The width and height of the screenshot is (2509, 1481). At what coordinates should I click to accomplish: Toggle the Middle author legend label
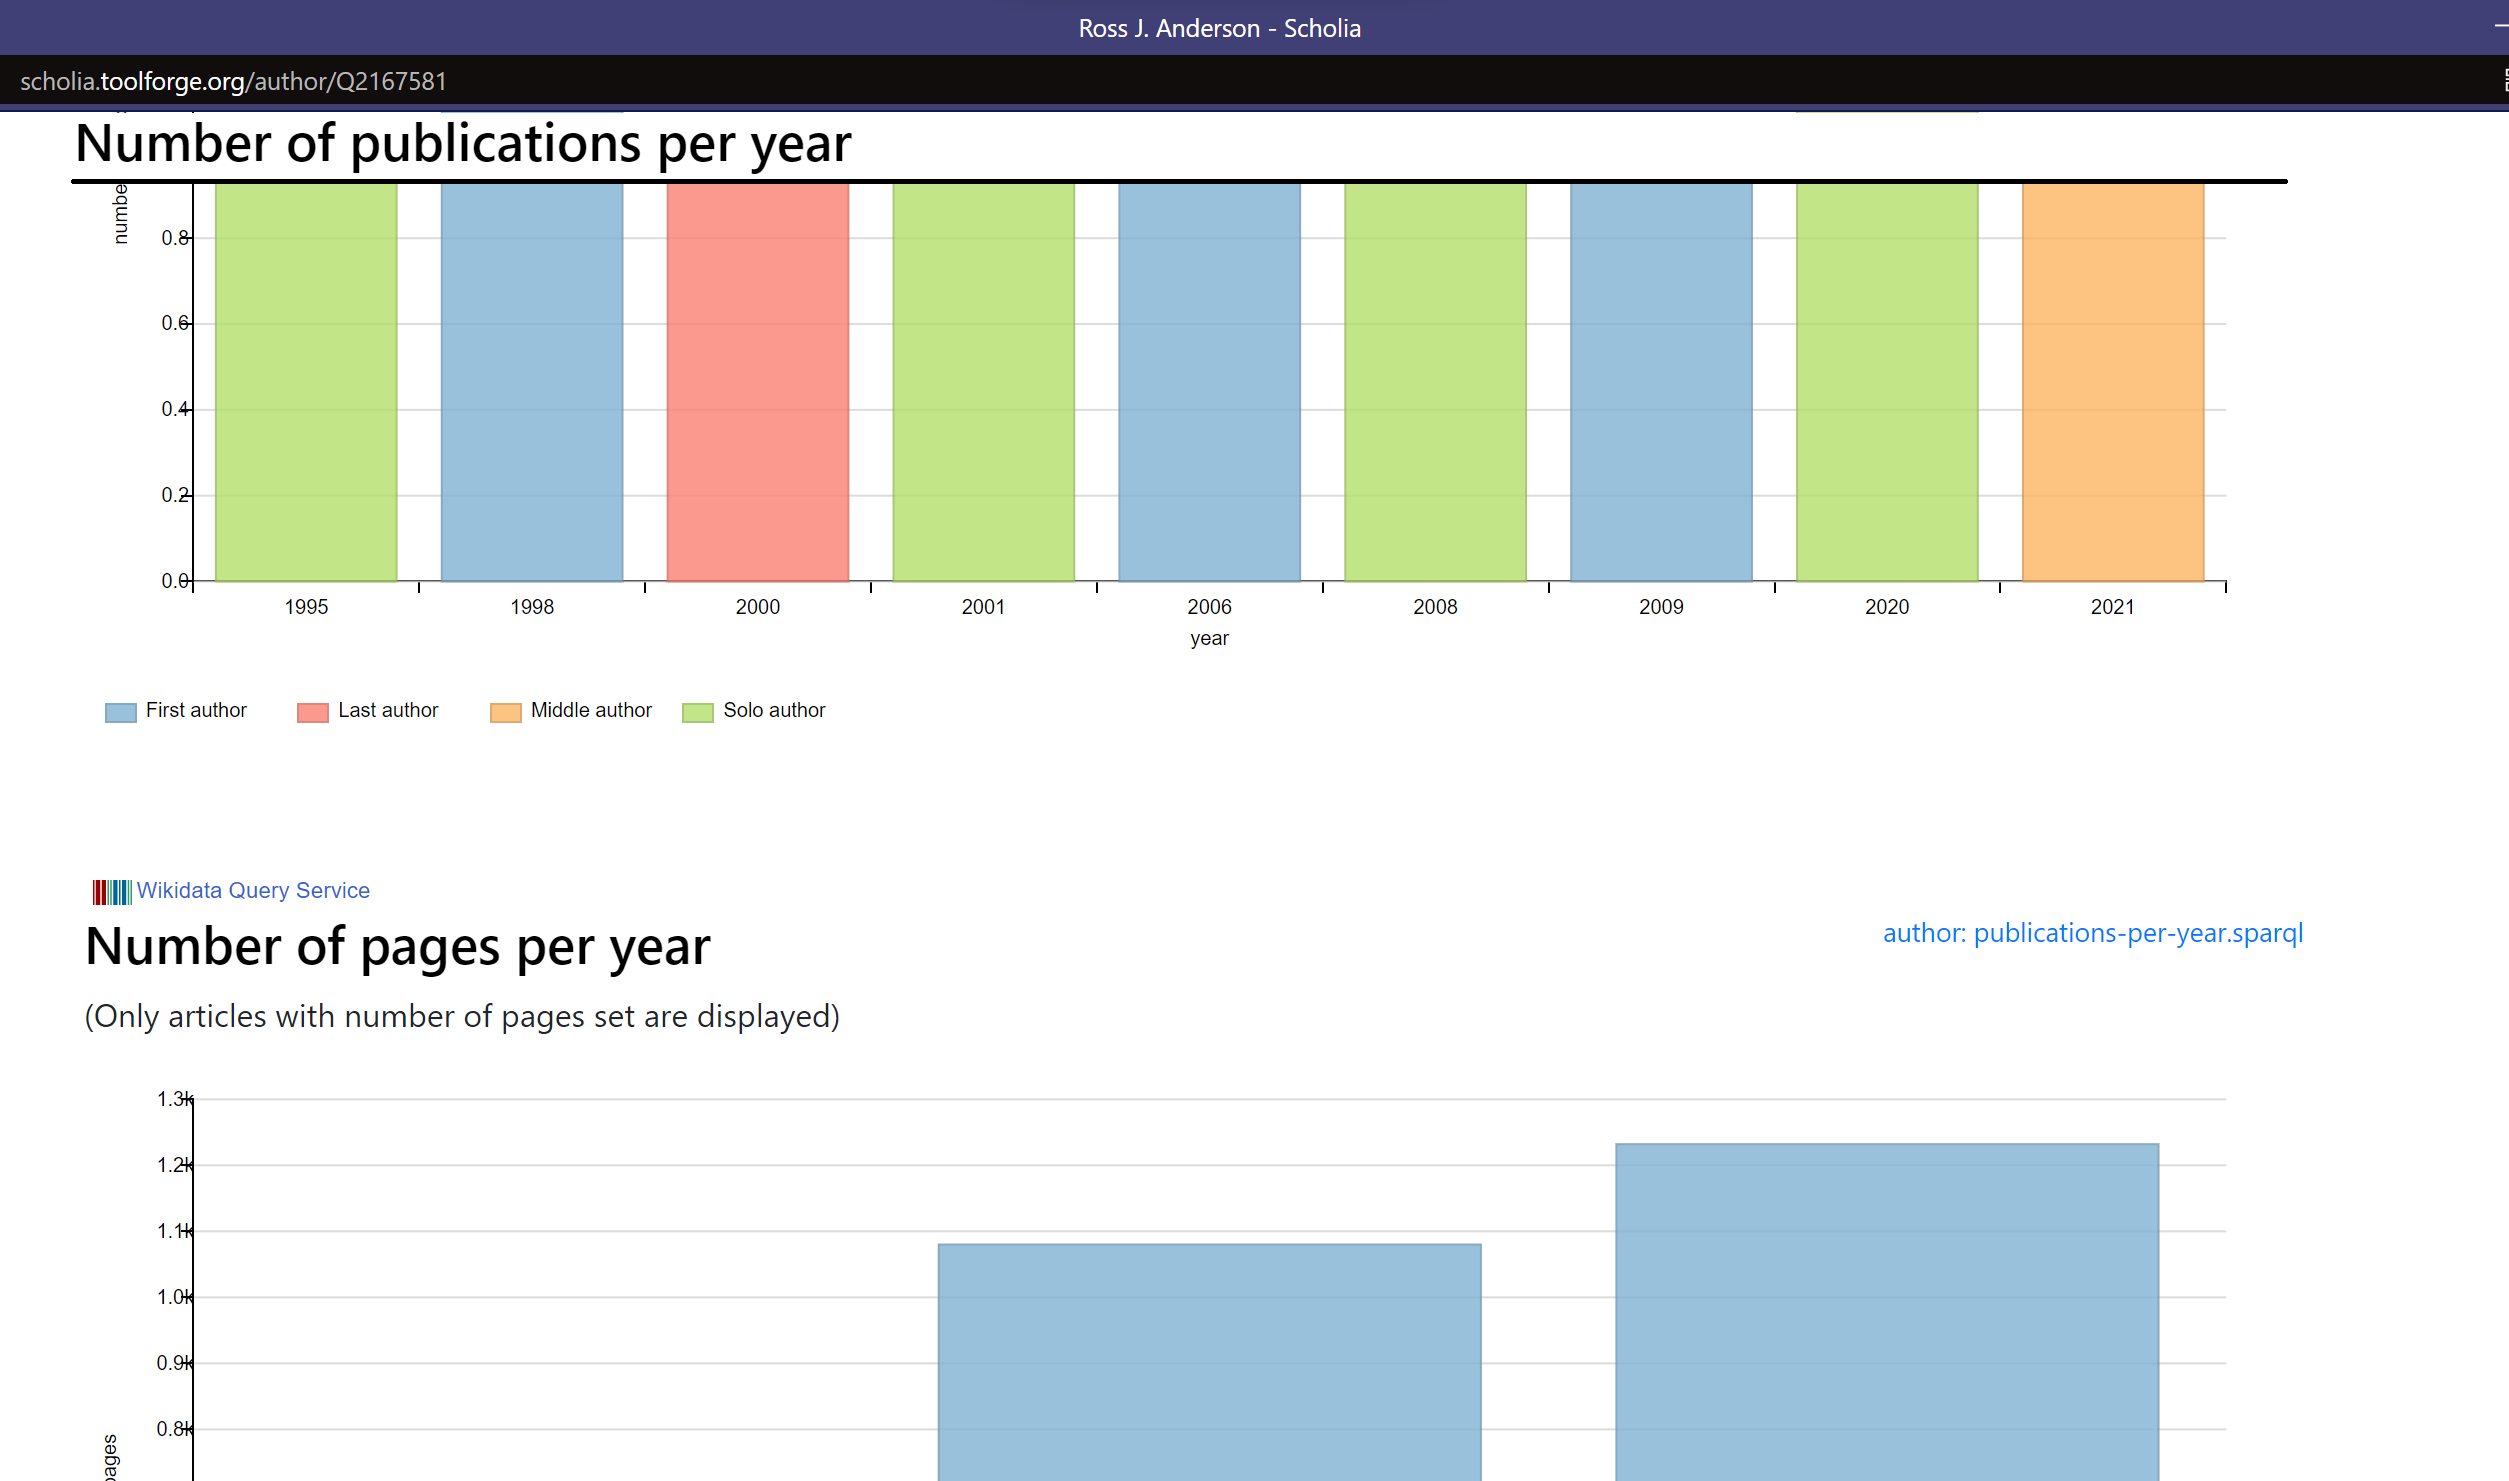(x=591, y=710)
